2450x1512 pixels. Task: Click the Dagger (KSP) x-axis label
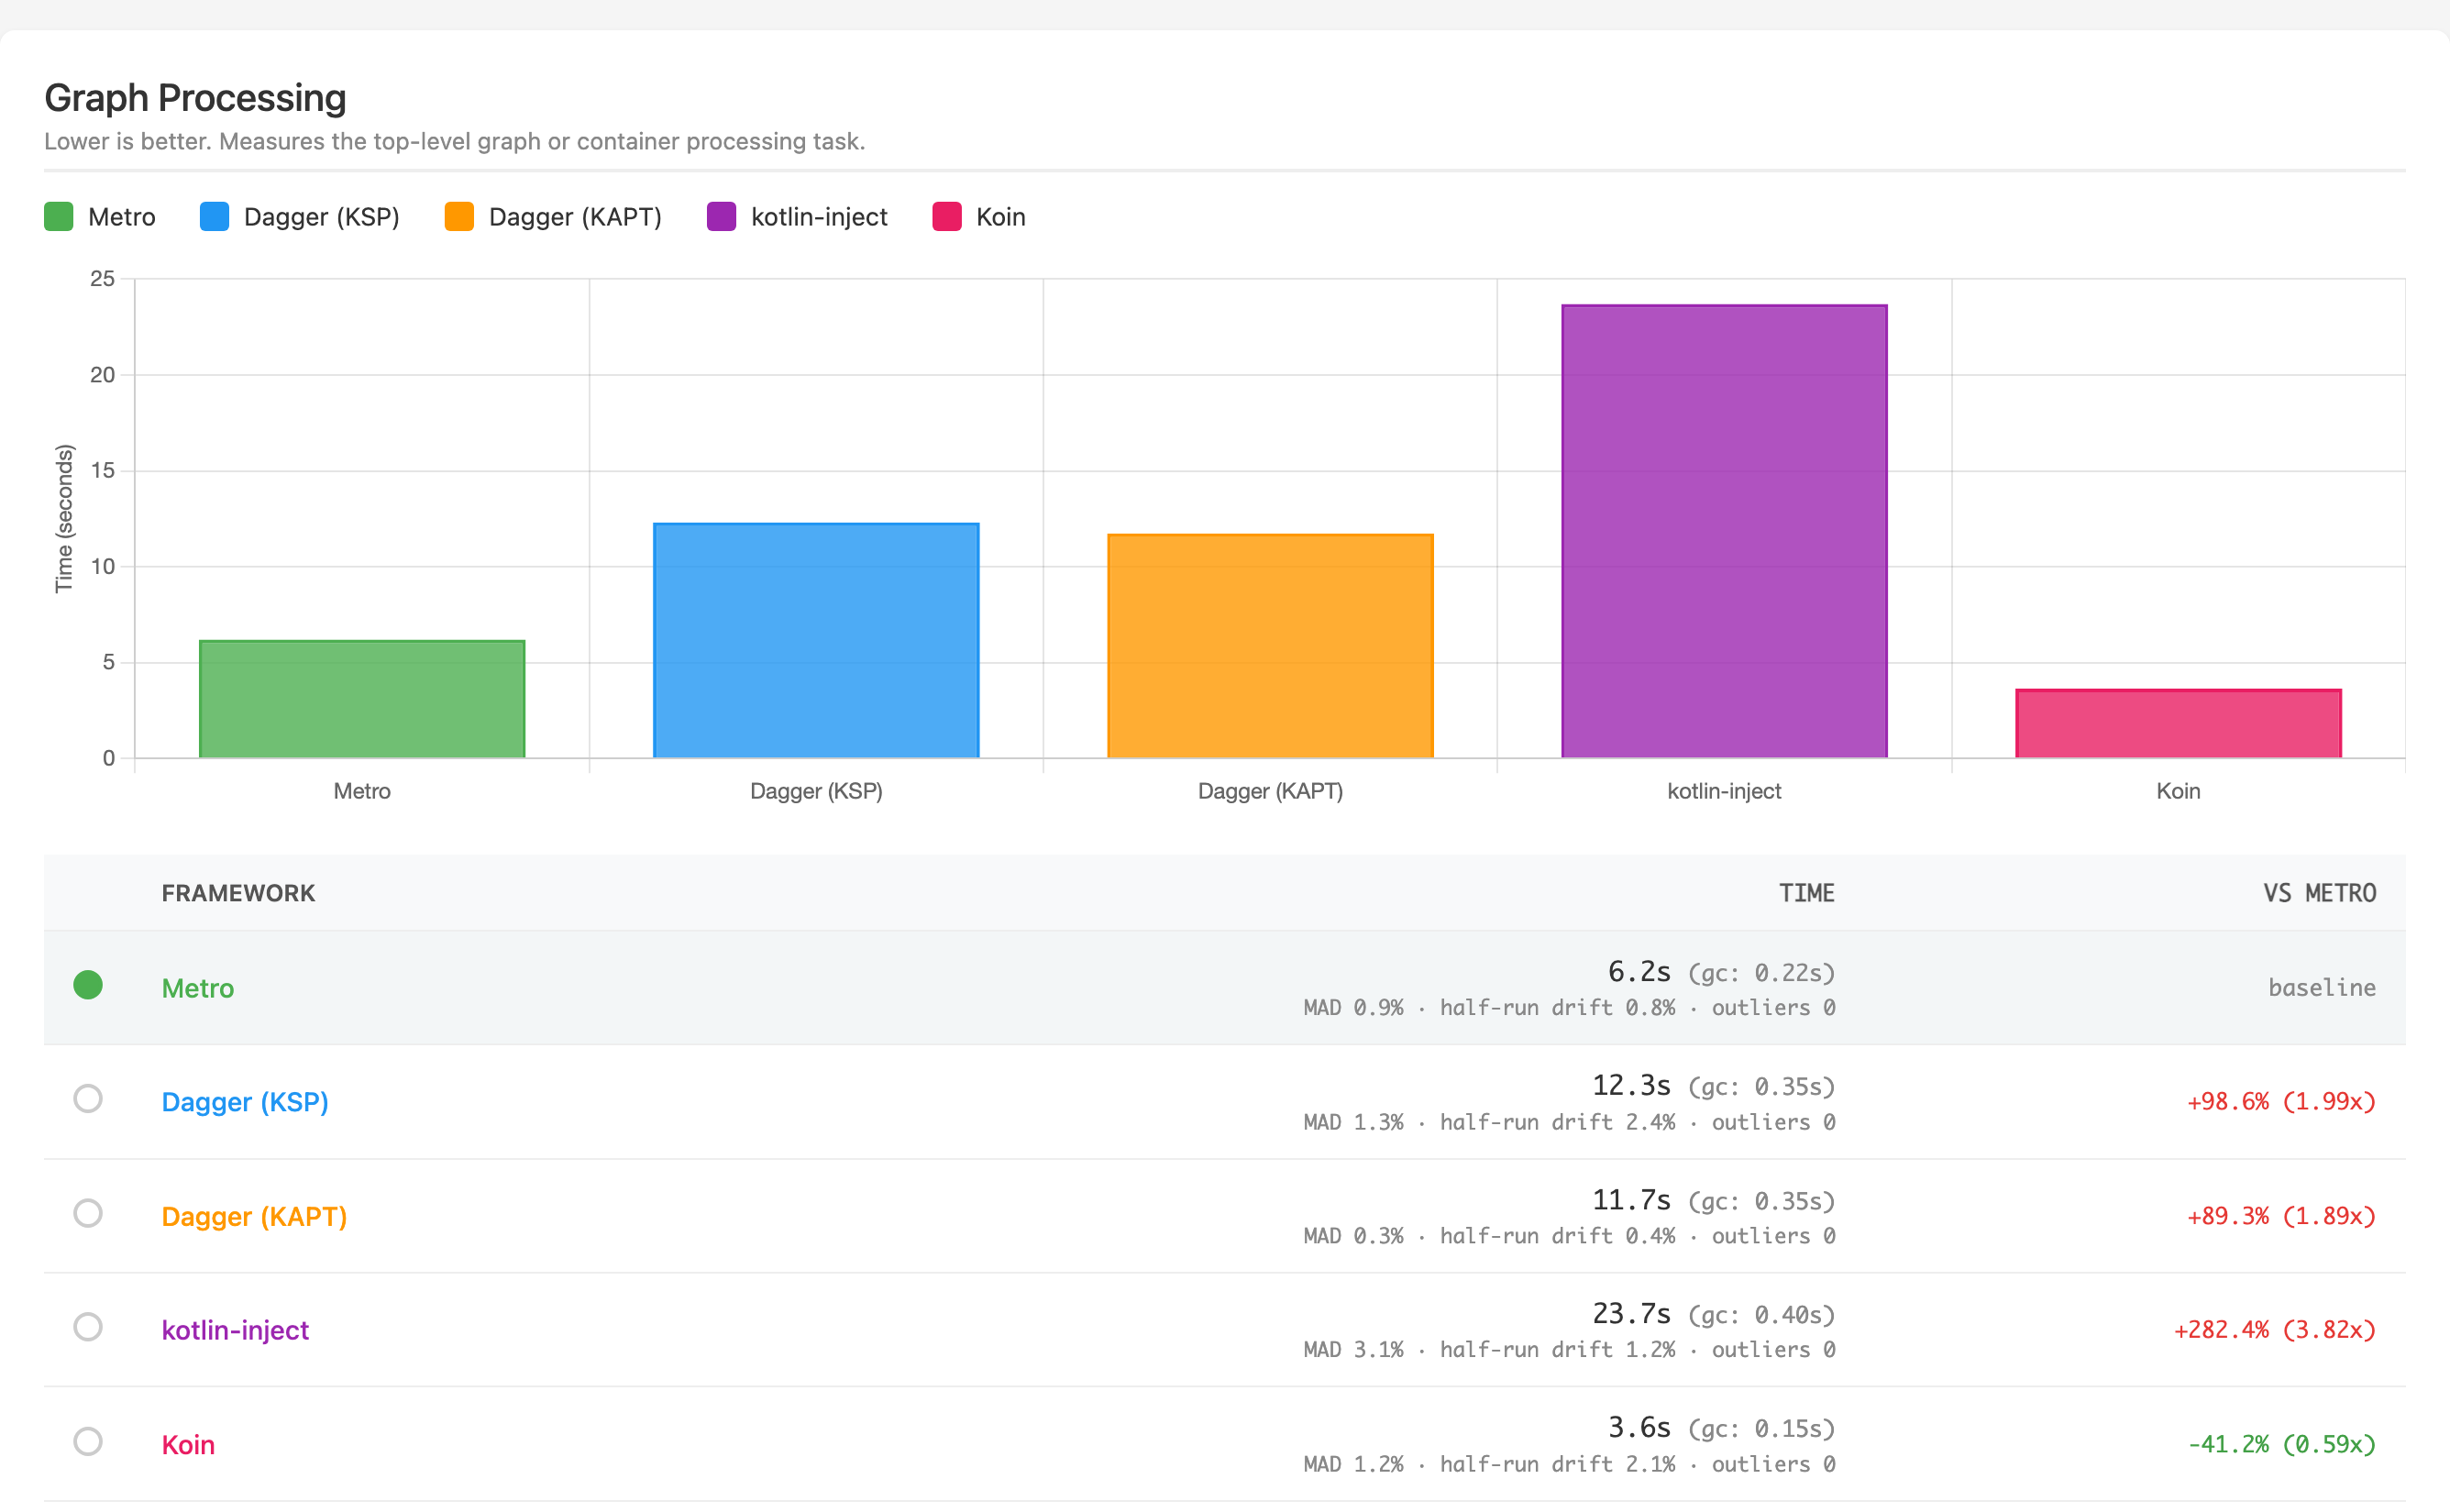click(816, 791)
